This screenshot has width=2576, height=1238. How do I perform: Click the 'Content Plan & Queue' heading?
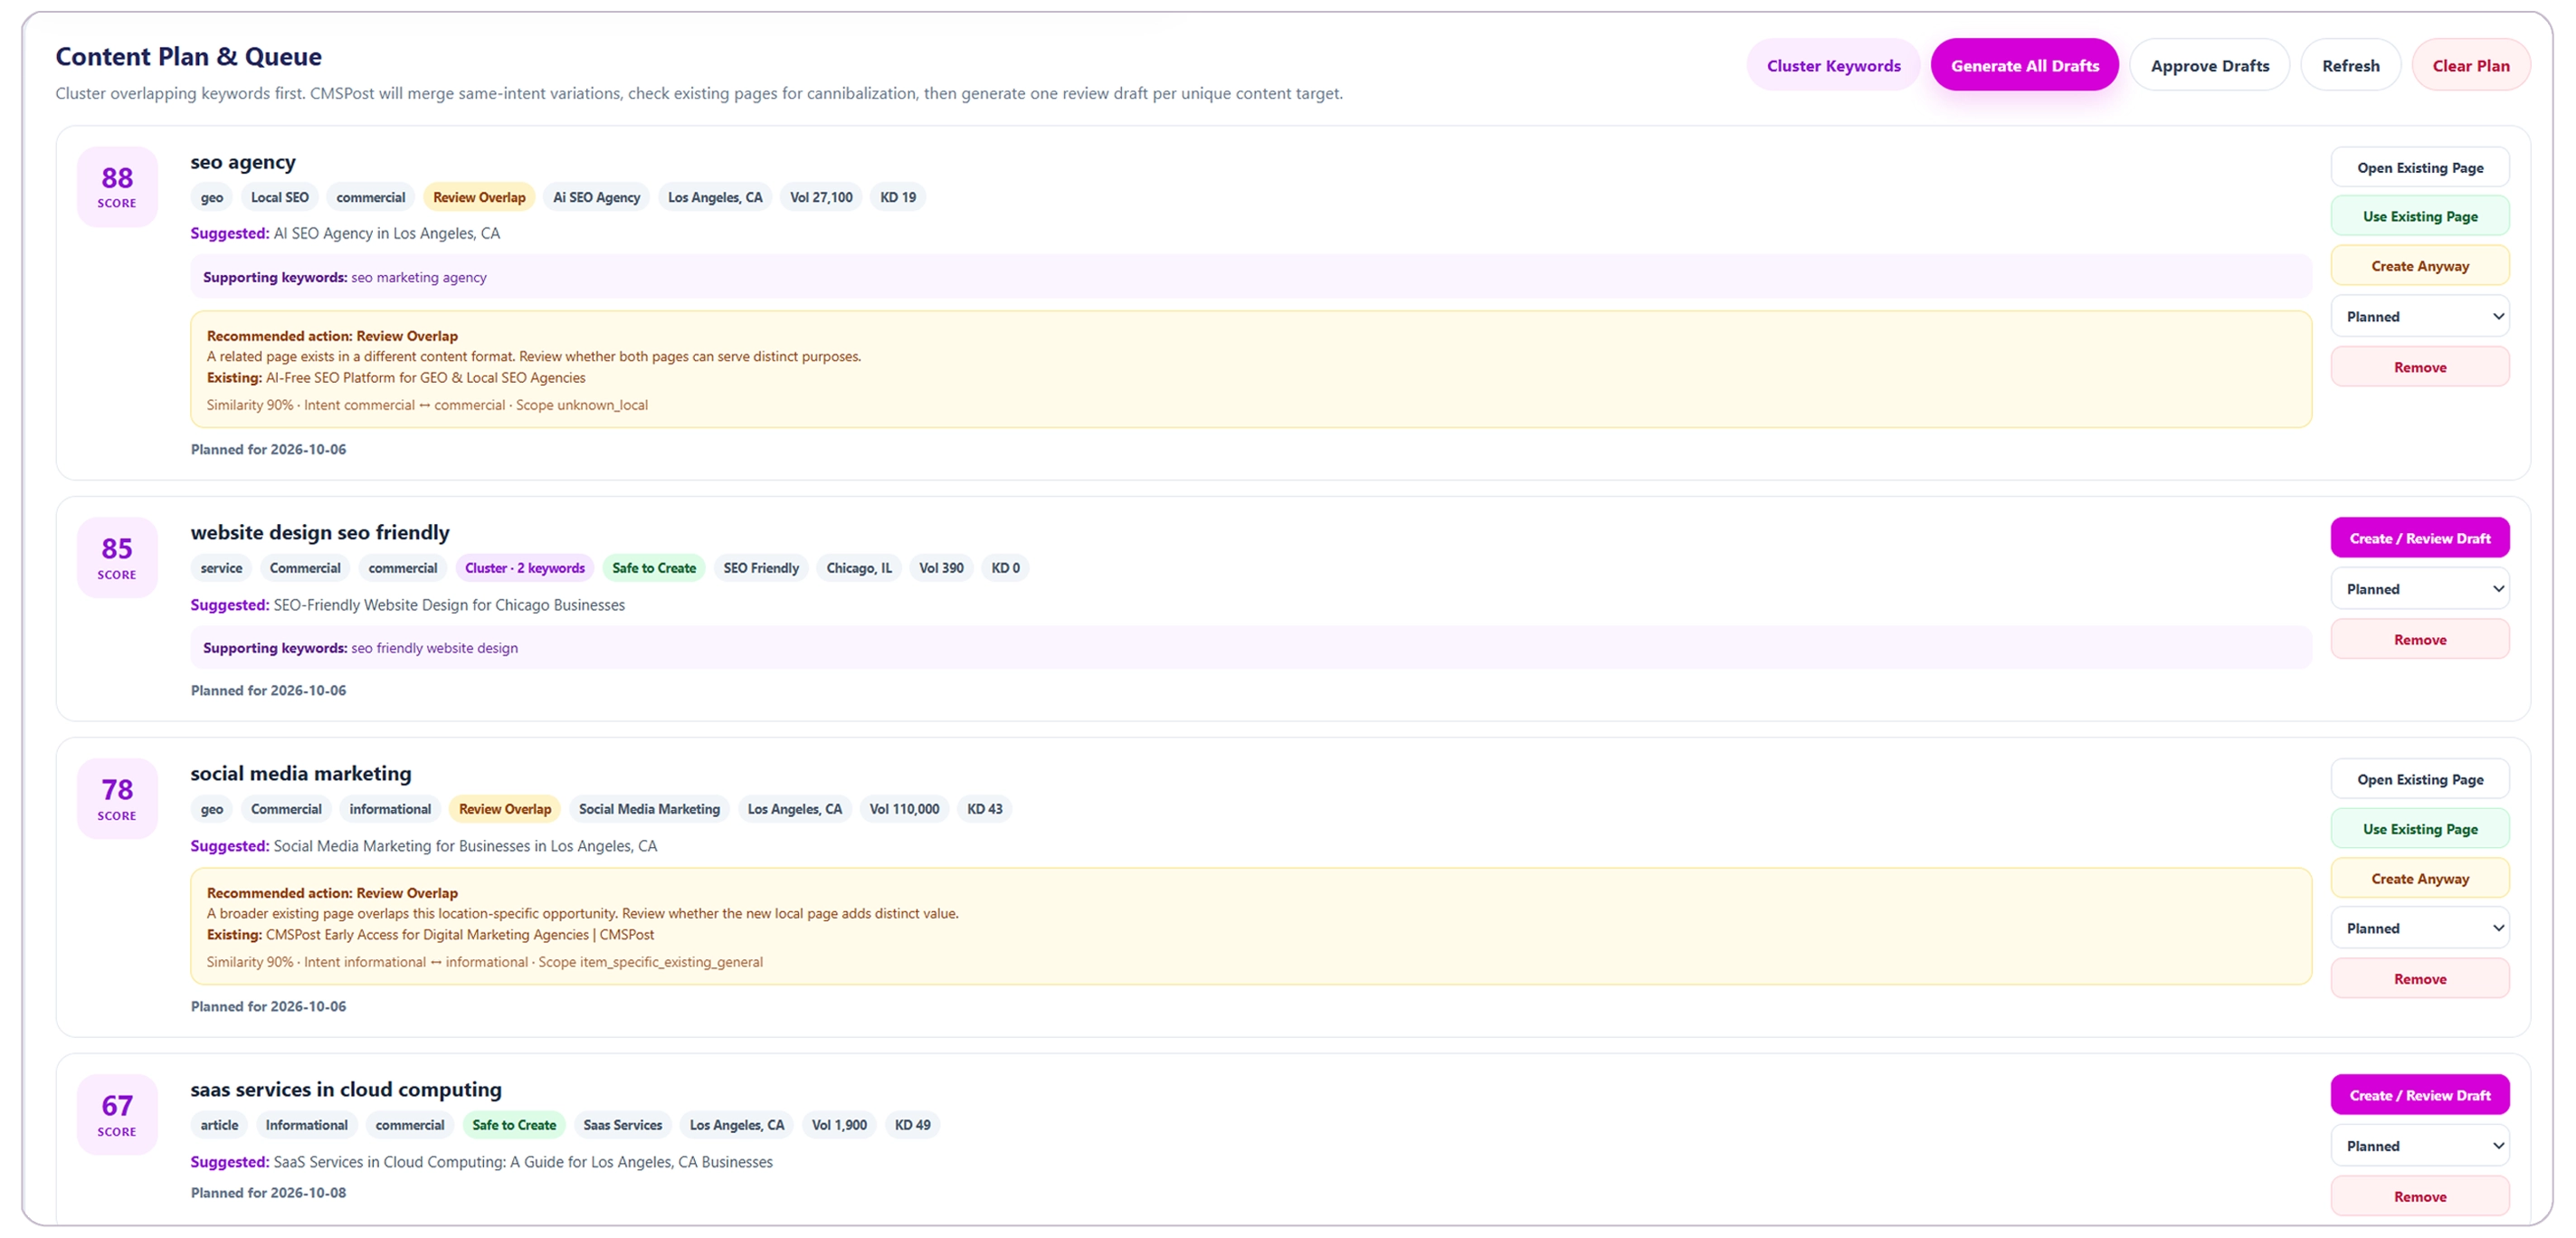click(188, 56)
